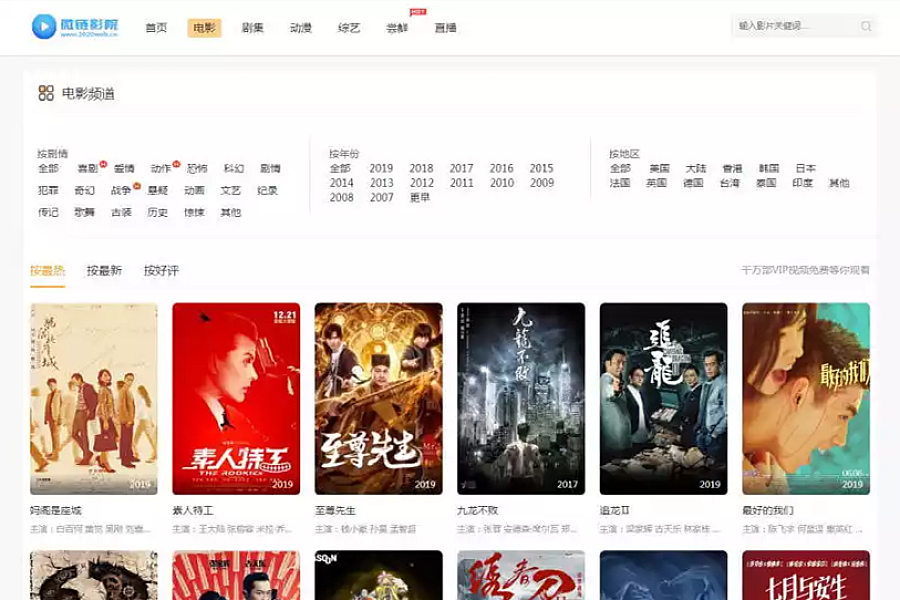
Task: Filter by region 台湾
Action: 730,183
